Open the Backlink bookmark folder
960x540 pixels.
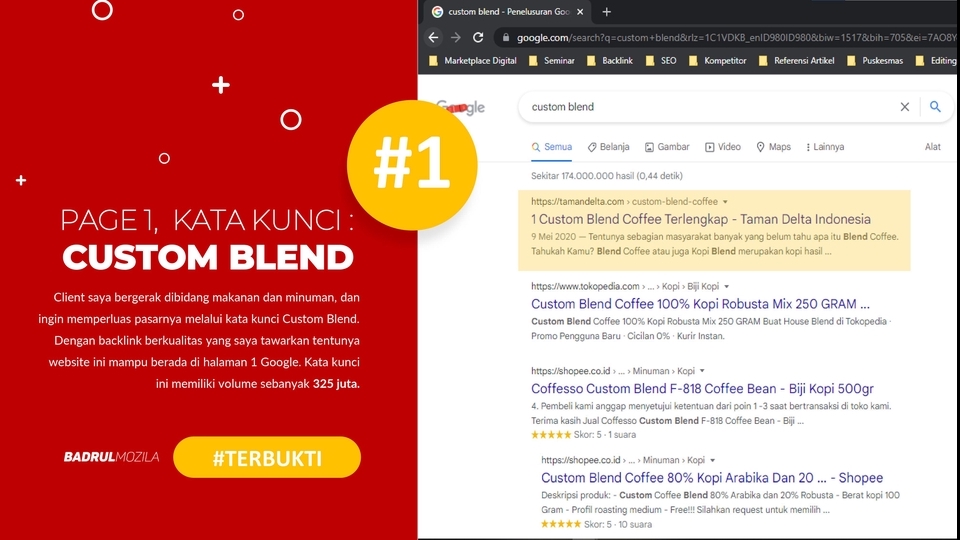[610, 61]
